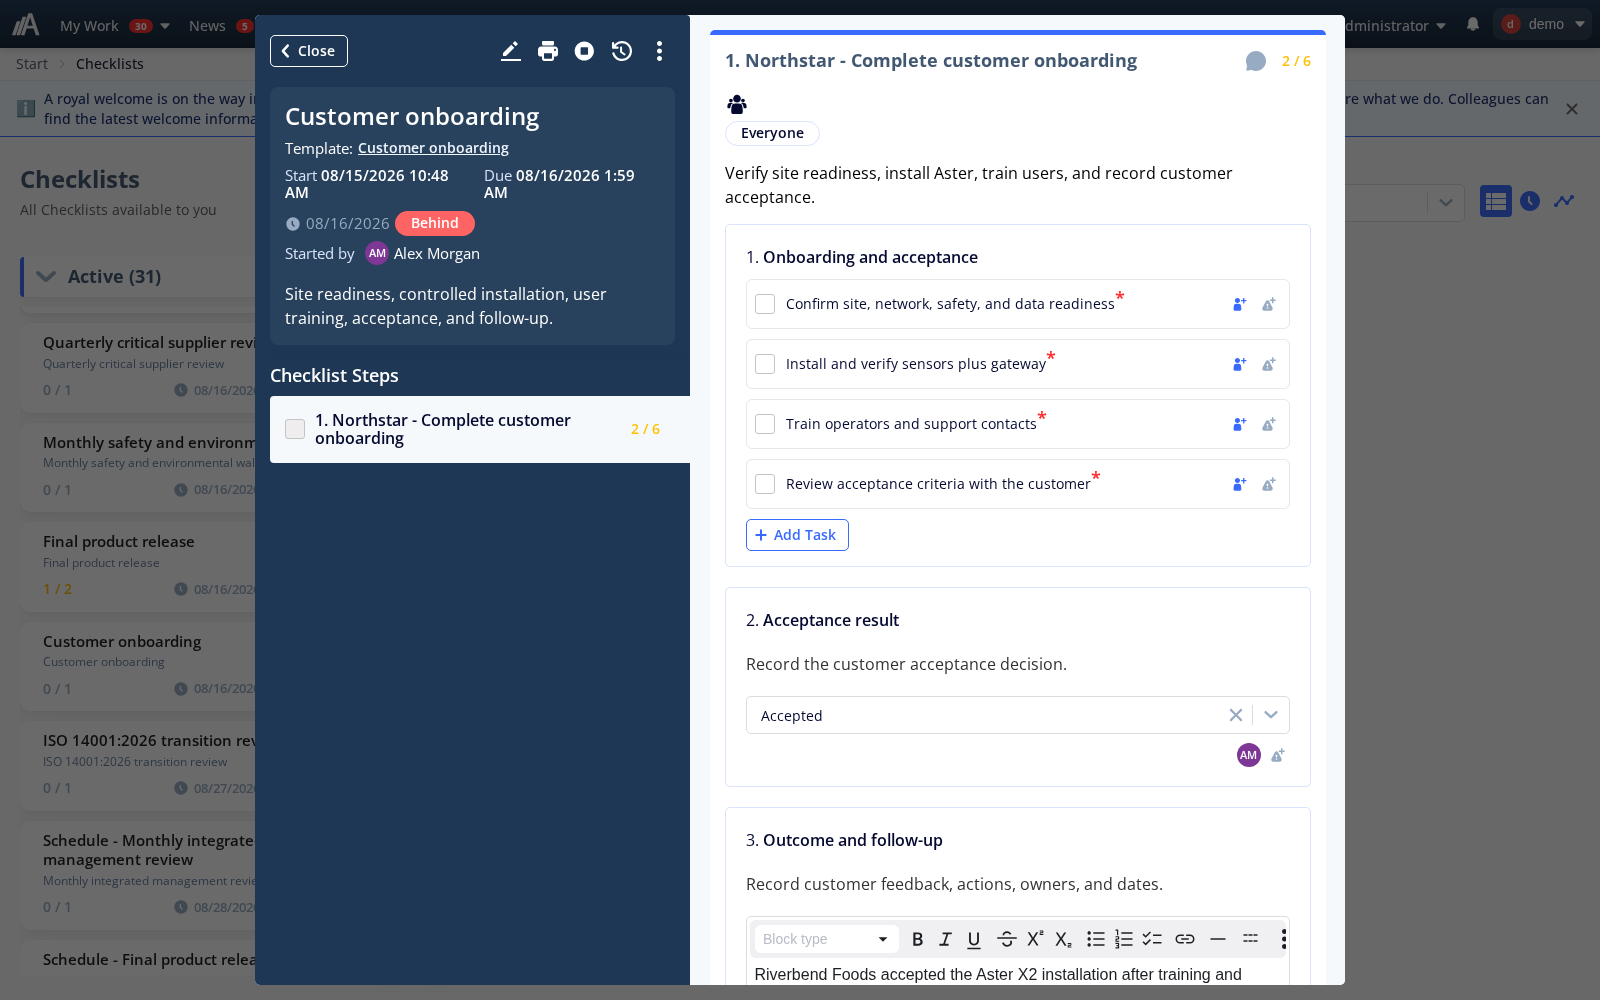Insert a numbered list in editor
Screen dimensions: 1600x1000
click(1124, 939)
